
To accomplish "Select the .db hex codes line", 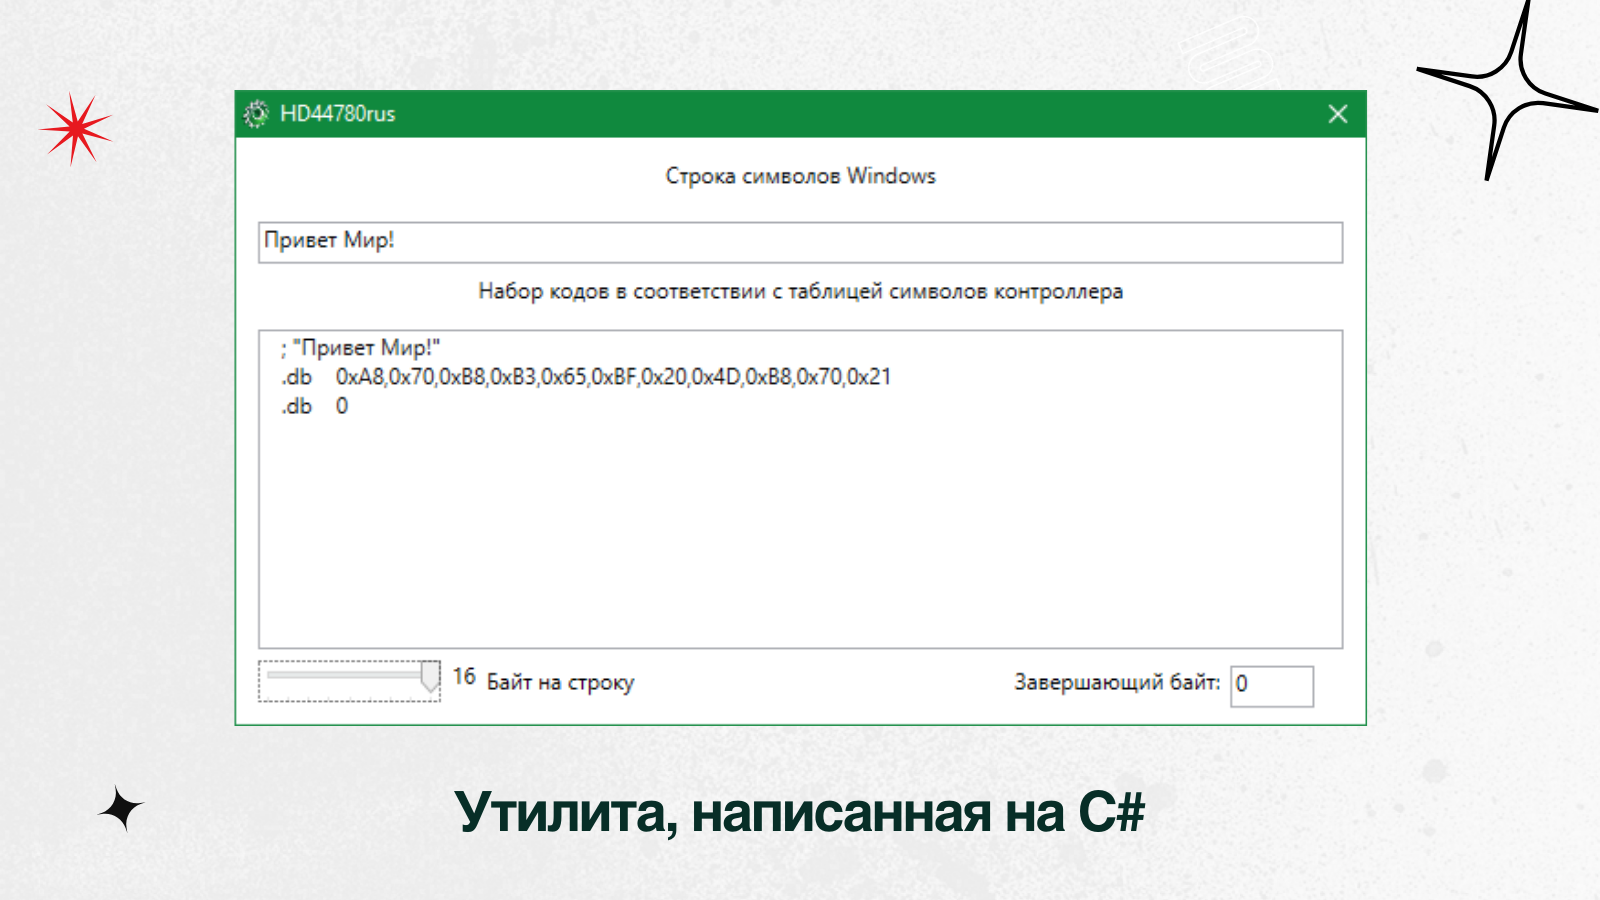I will 585,377.
